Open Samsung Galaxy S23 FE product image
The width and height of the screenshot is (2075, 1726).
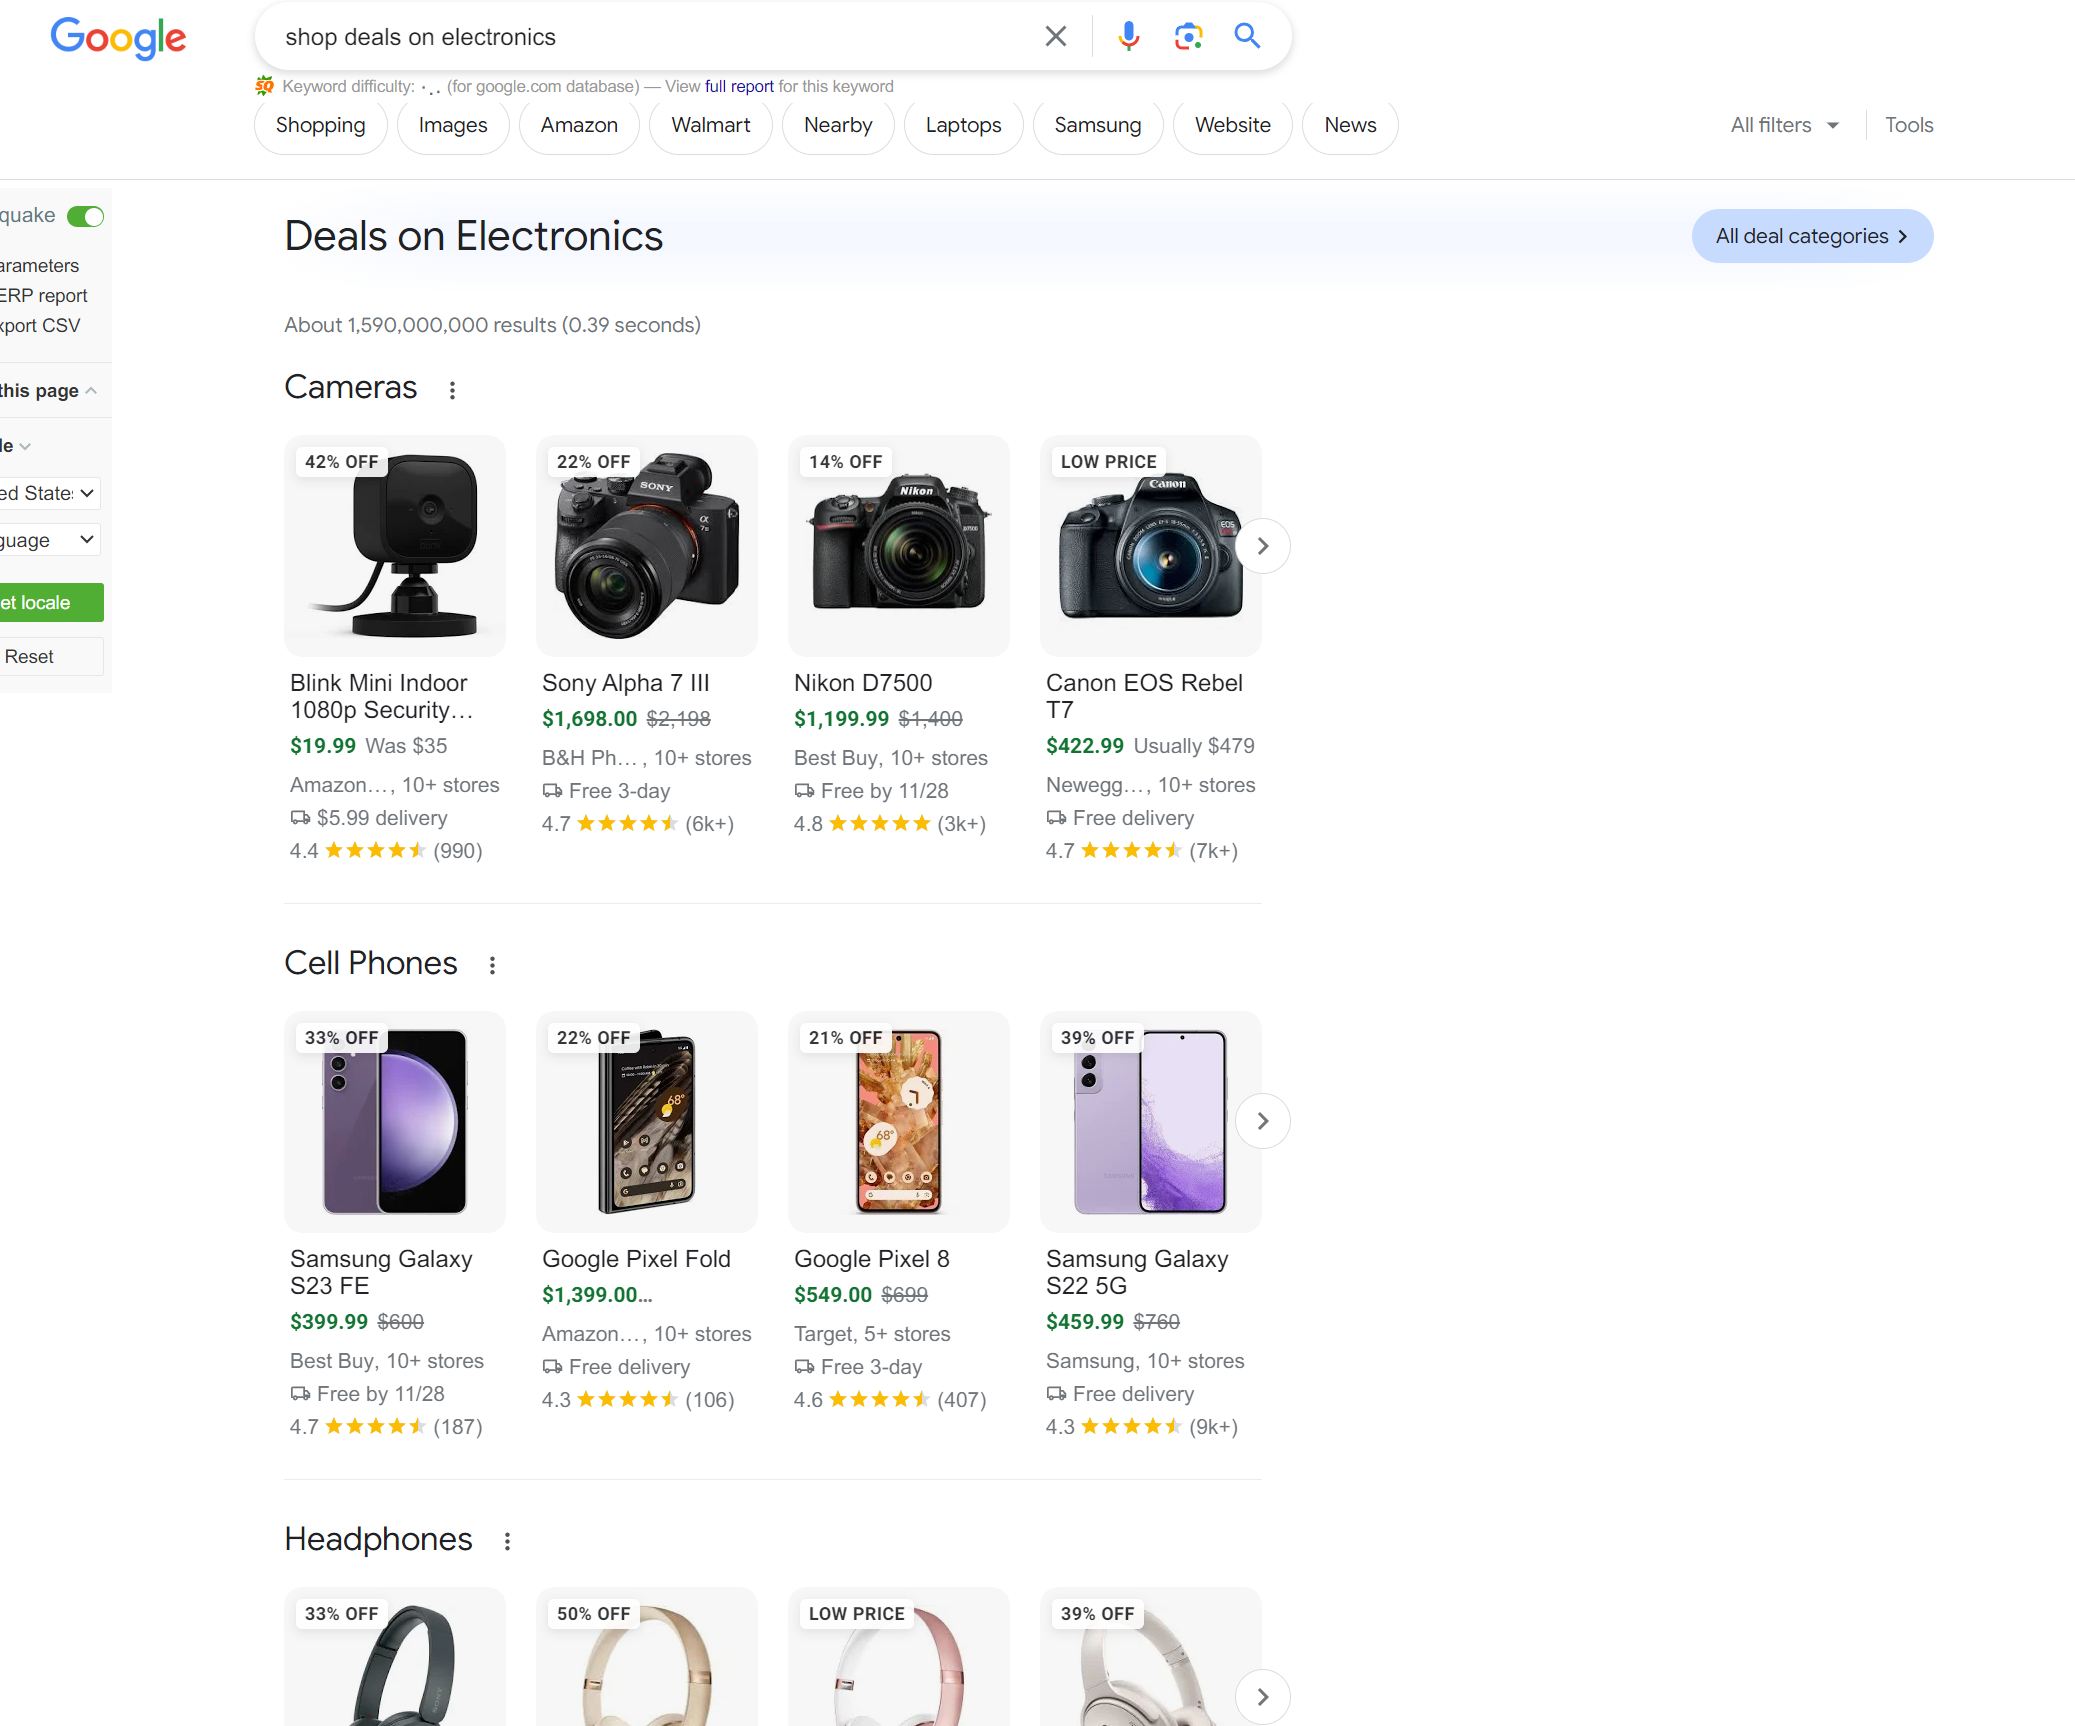pos(395,1121)
